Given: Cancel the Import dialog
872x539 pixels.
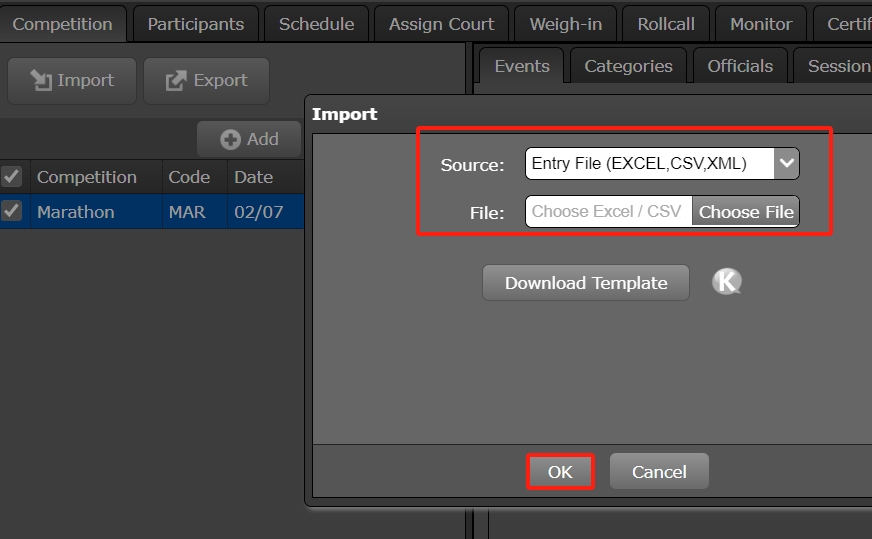Looking at the screenshot, I should point(659,472).
